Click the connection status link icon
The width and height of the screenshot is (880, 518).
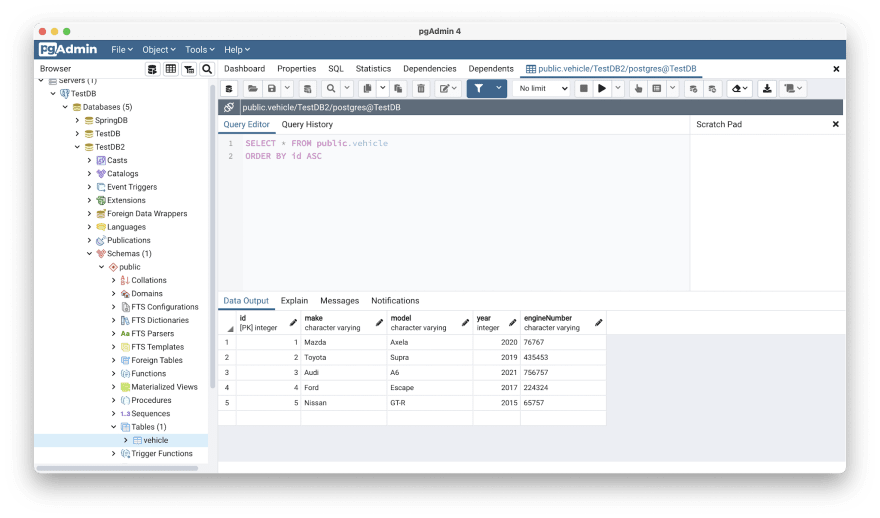tap(229, 107)
